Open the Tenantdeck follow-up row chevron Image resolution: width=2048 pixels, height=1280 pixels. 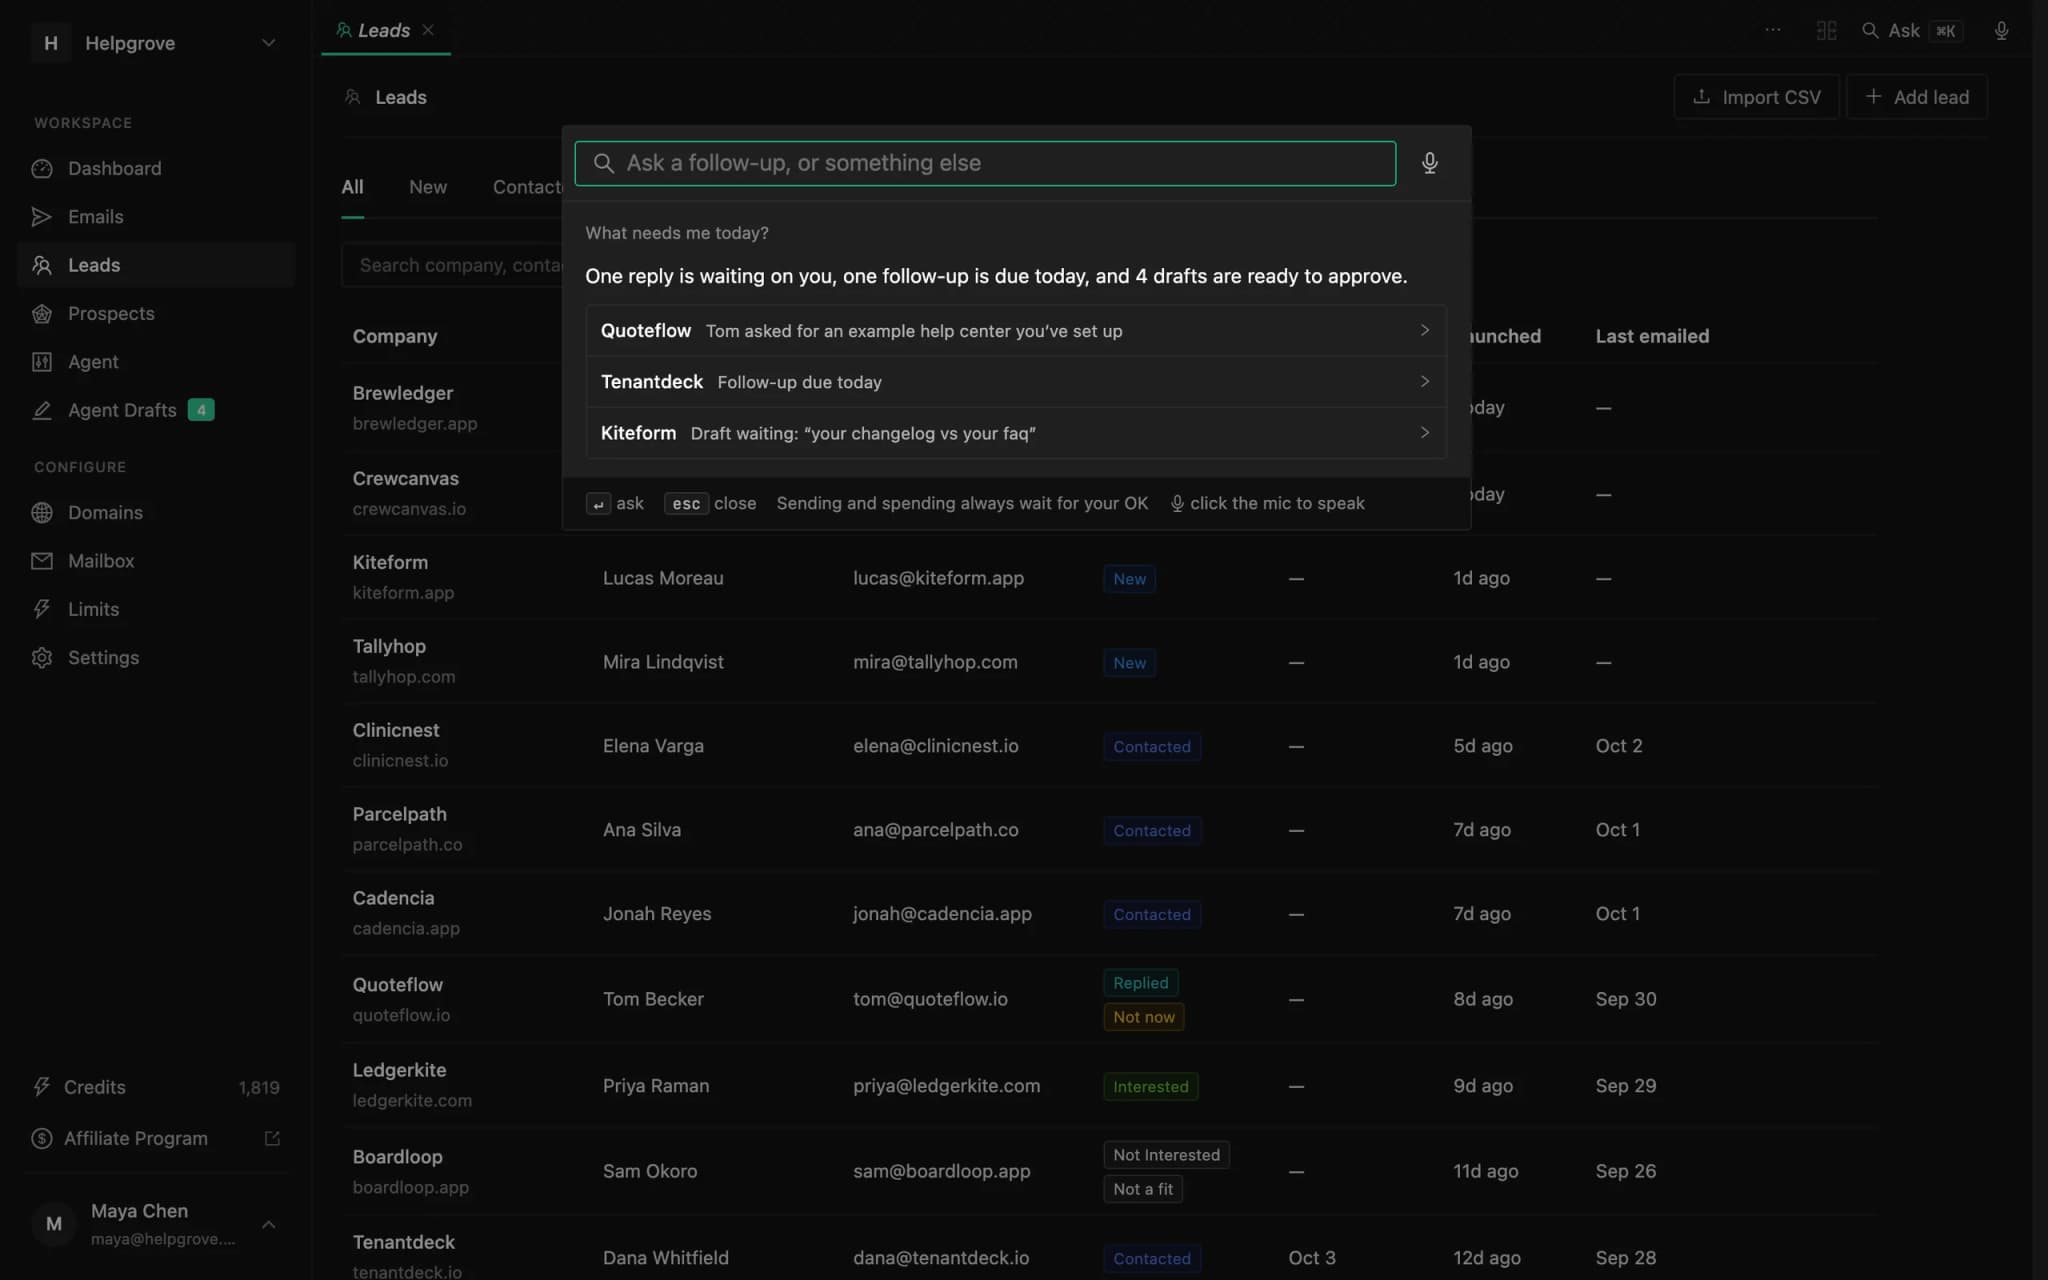1424,381
